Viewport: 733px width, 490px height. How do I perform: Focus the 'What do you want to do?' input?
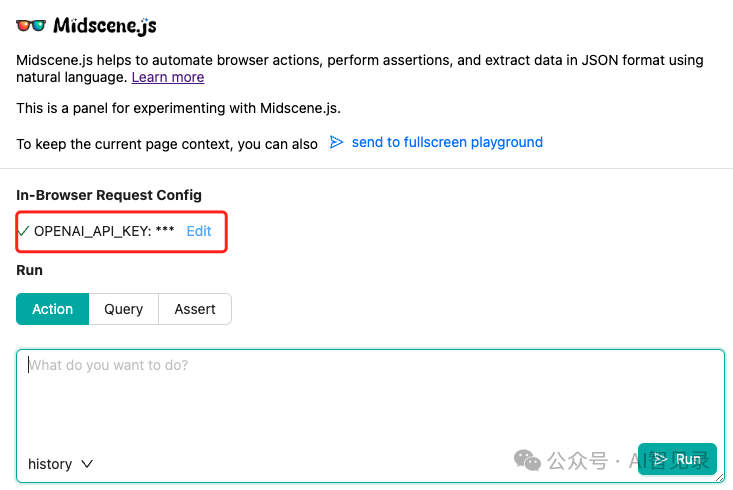click(370, 400)
